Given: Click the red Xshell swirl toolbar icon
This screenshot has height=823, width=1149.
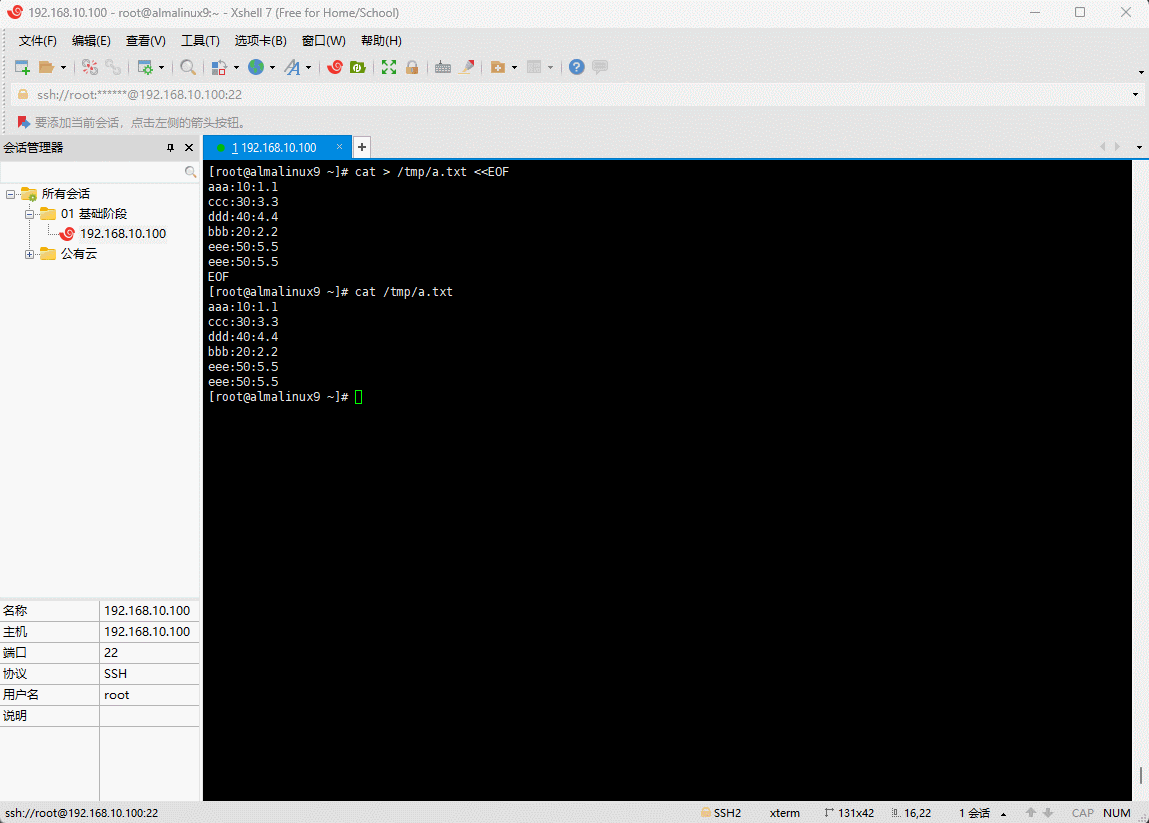Looking at the screenshot, I should 335,67.
